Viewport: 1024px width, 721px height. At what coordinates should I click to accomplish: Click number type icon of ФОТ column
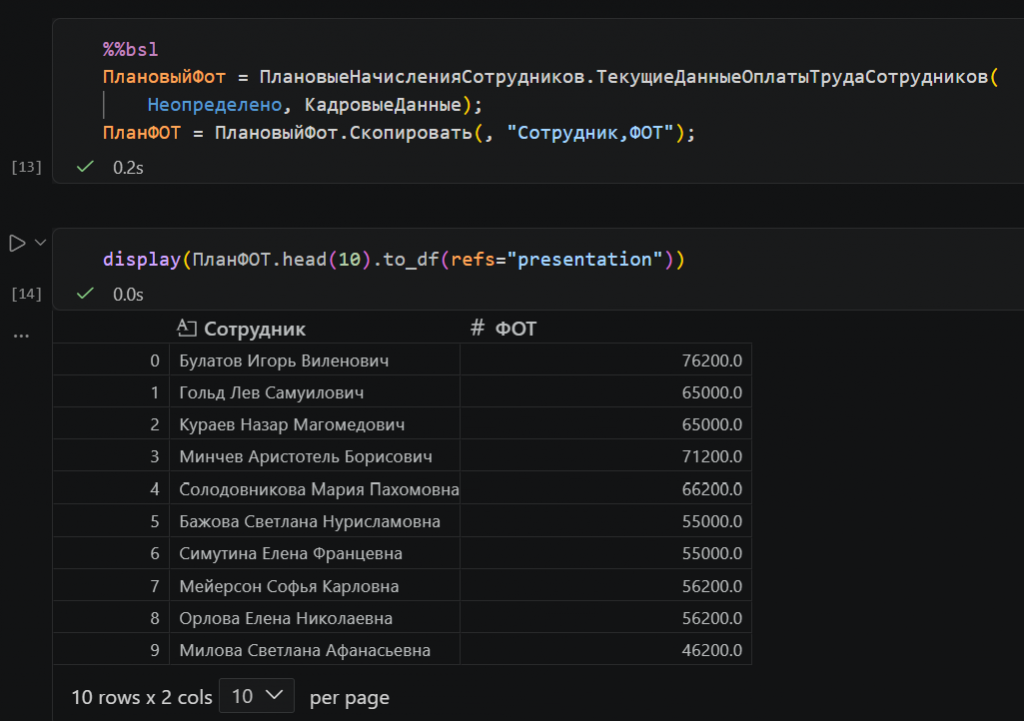477,328
